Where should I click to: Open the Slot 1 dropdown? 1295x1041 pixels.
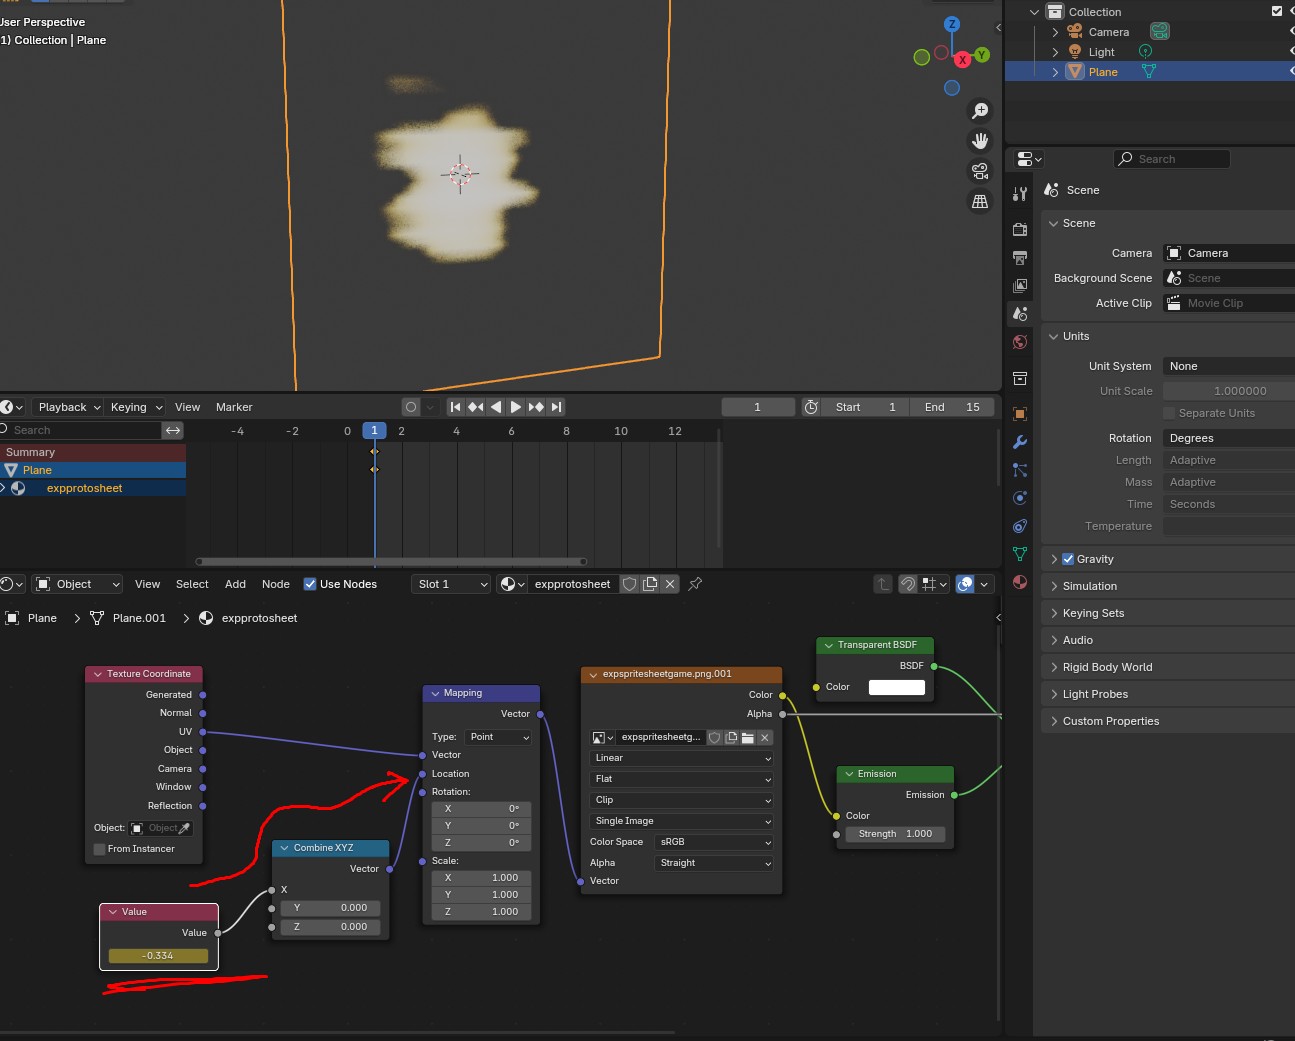(x=452, y=584)
